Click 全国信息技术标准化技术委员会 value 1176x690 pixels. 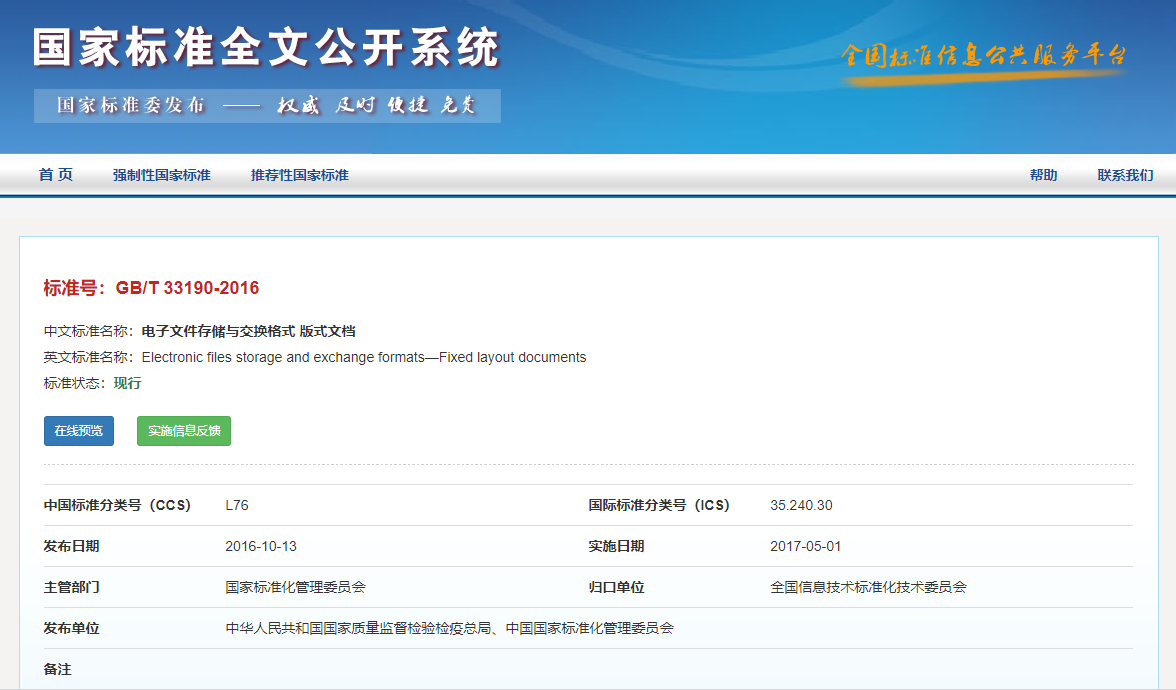(x=868, y=587)
